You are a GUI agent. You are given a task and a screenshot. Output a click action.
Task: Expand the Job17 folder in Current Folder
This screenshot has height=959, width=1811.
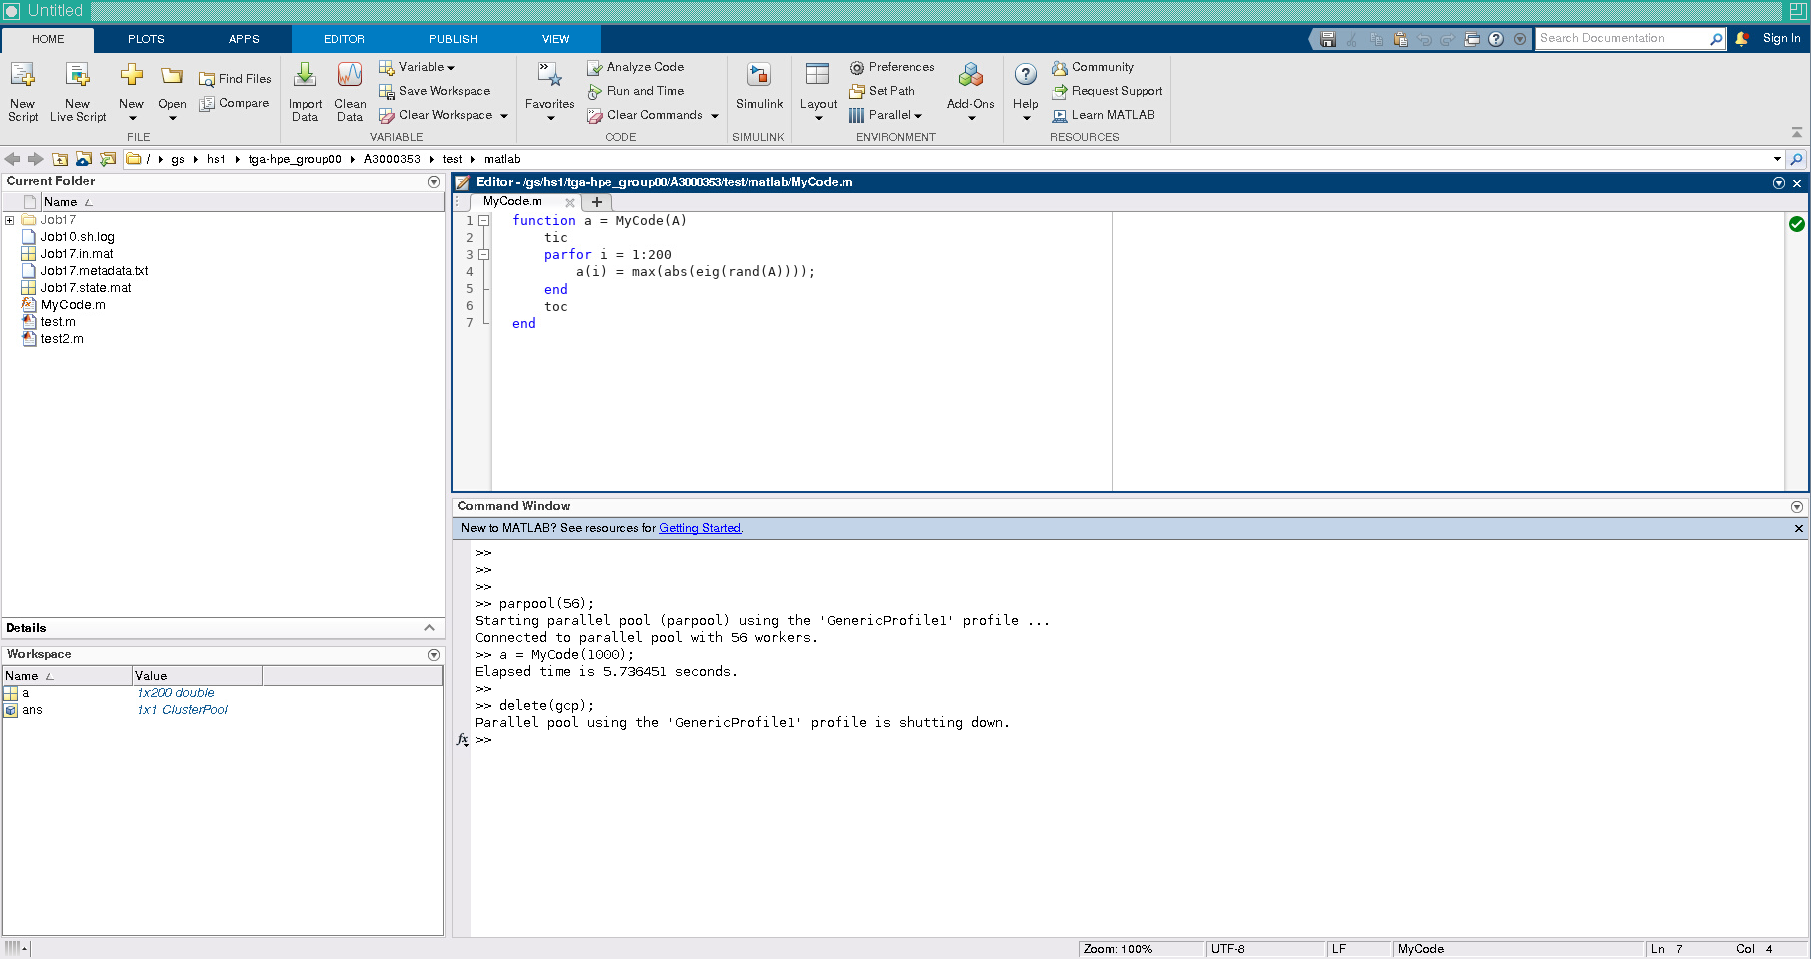(10, 220)
